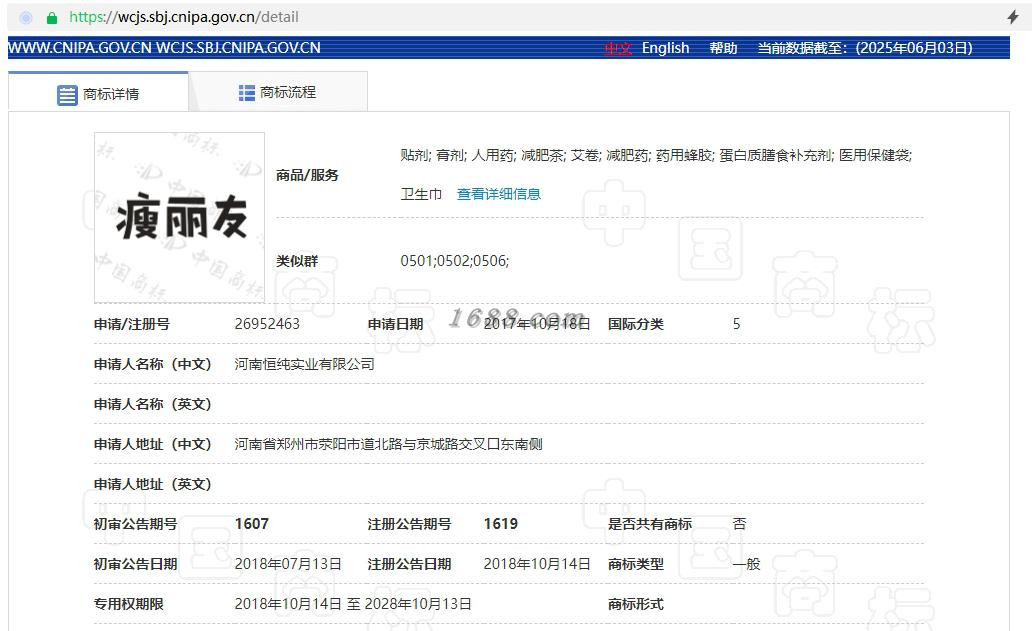
Task: Open 查看详细信息 link
Action: pyautogui.click(x=498, y=194)
